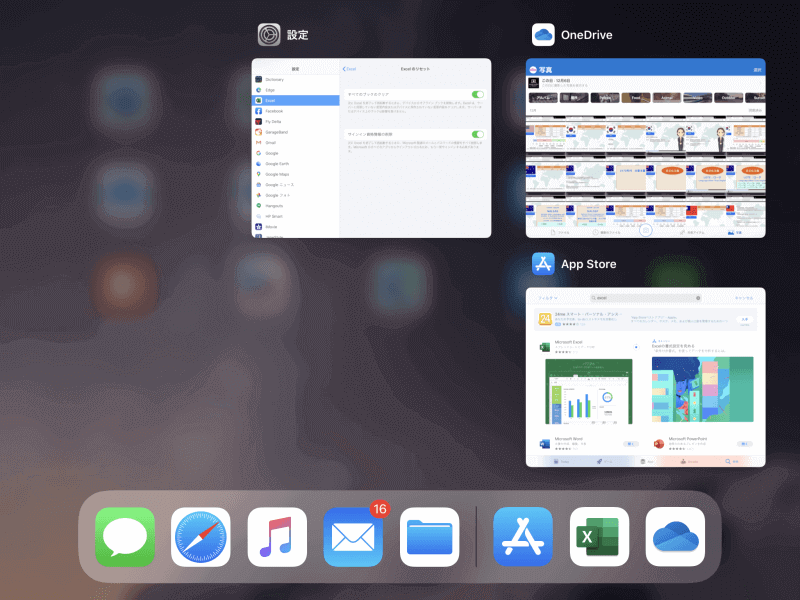
Task: Open the アルバム category tile in OneDrive
Action: [x=543, y=97]
